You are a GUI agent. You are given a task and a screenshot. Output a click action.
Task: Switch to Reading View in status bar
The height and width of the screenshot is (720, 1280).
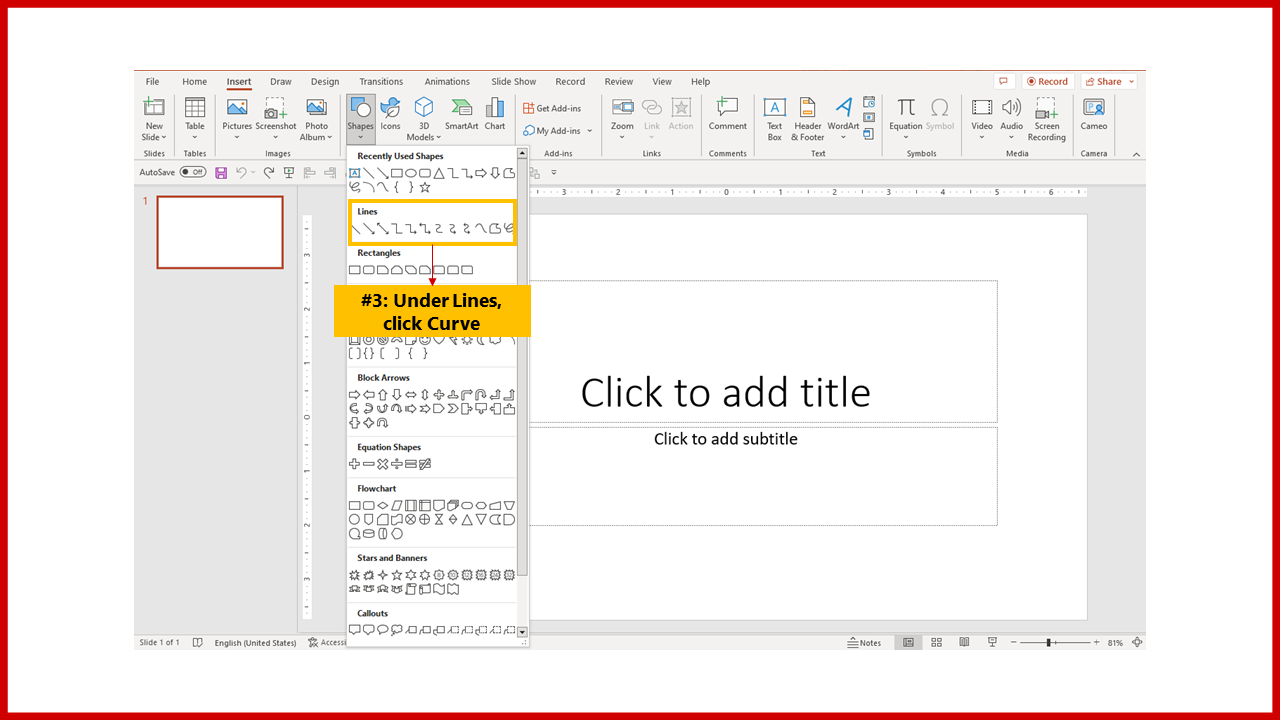tap(965, 643)
